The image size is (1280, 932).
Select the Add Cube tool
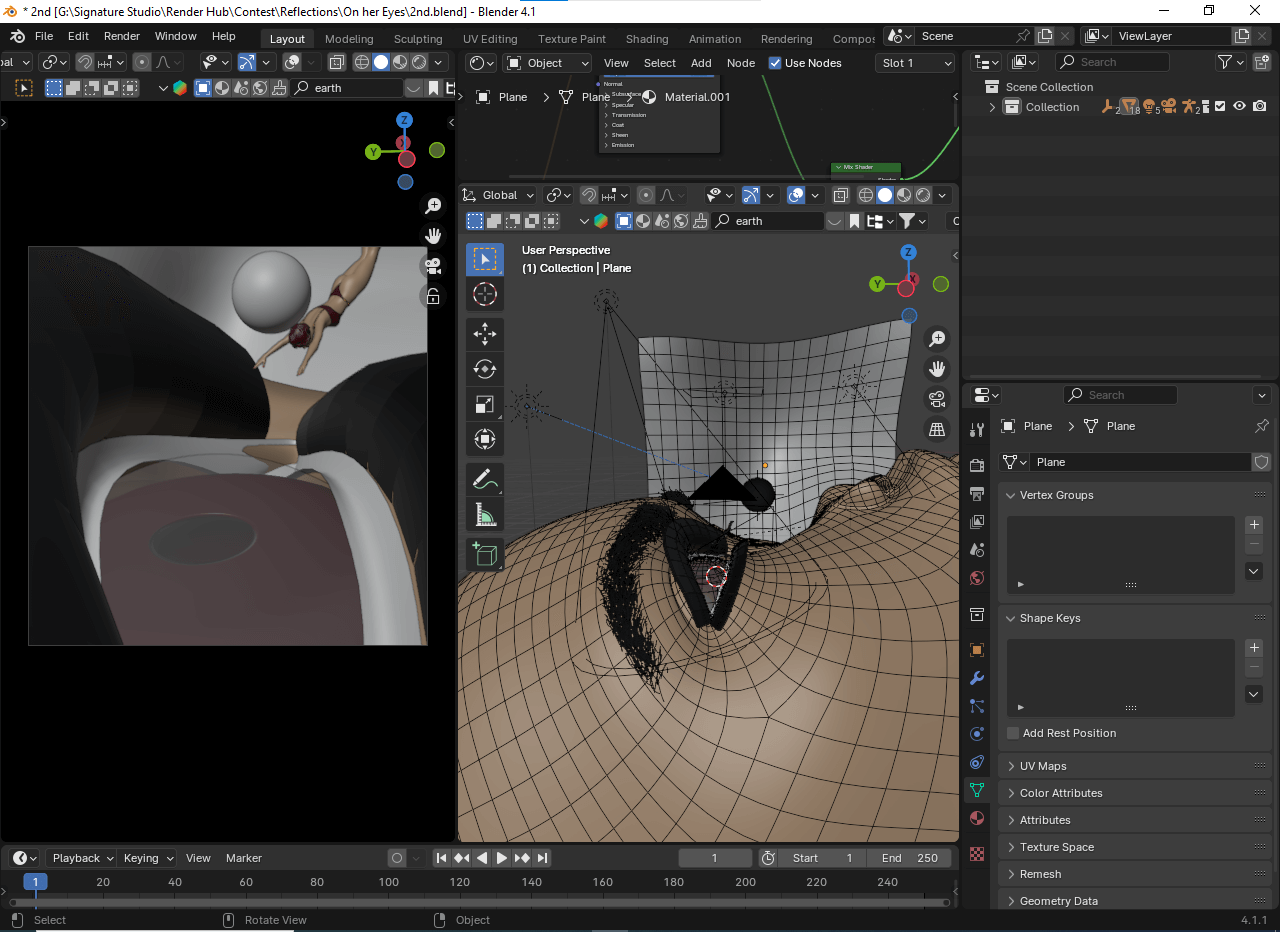485,555
